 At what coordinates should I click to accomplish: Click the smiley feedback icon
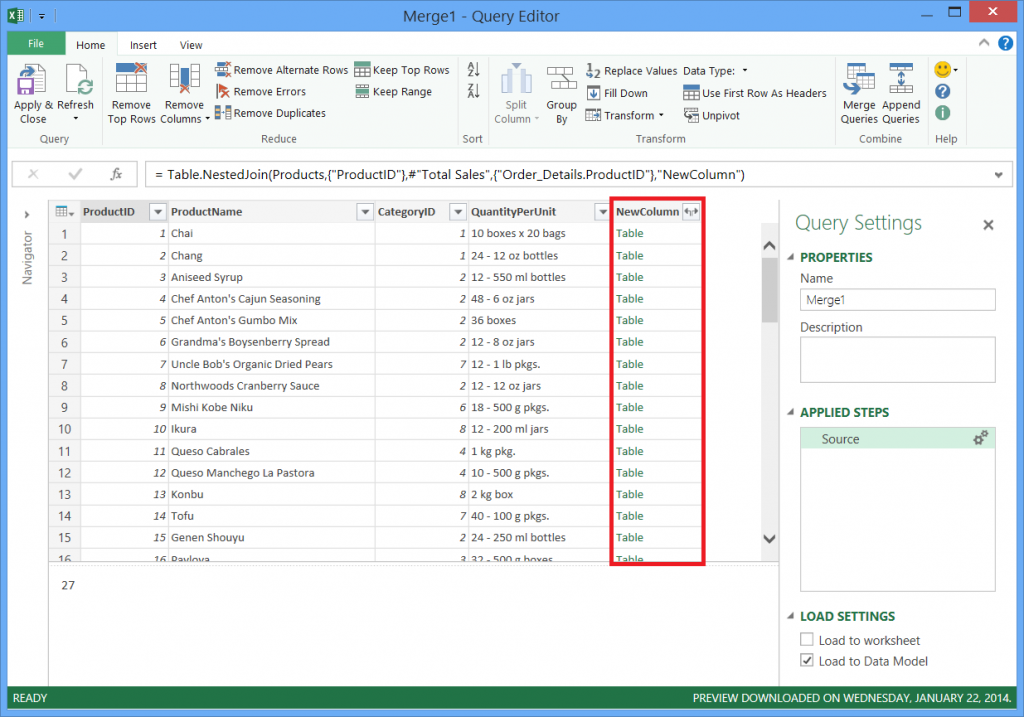pos(942,69)
